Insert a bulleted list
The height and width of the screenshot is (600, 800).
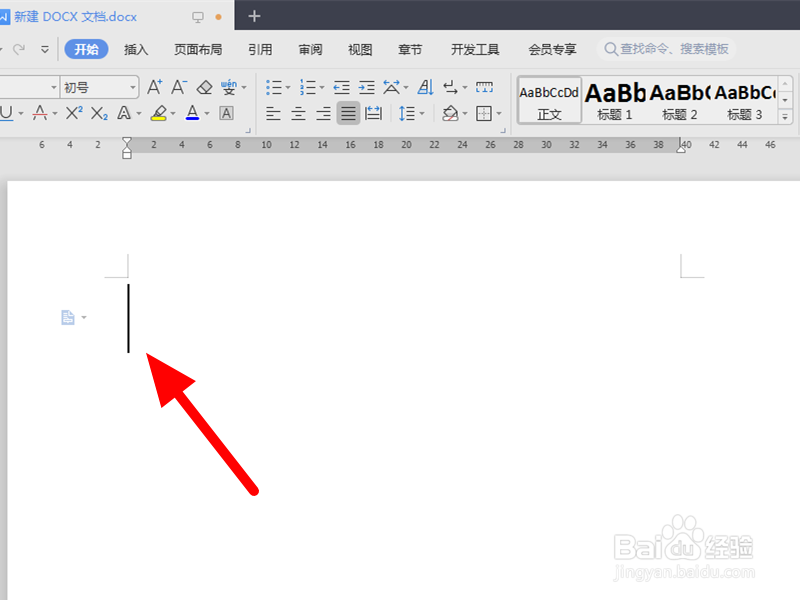click(x=273, y=87)
